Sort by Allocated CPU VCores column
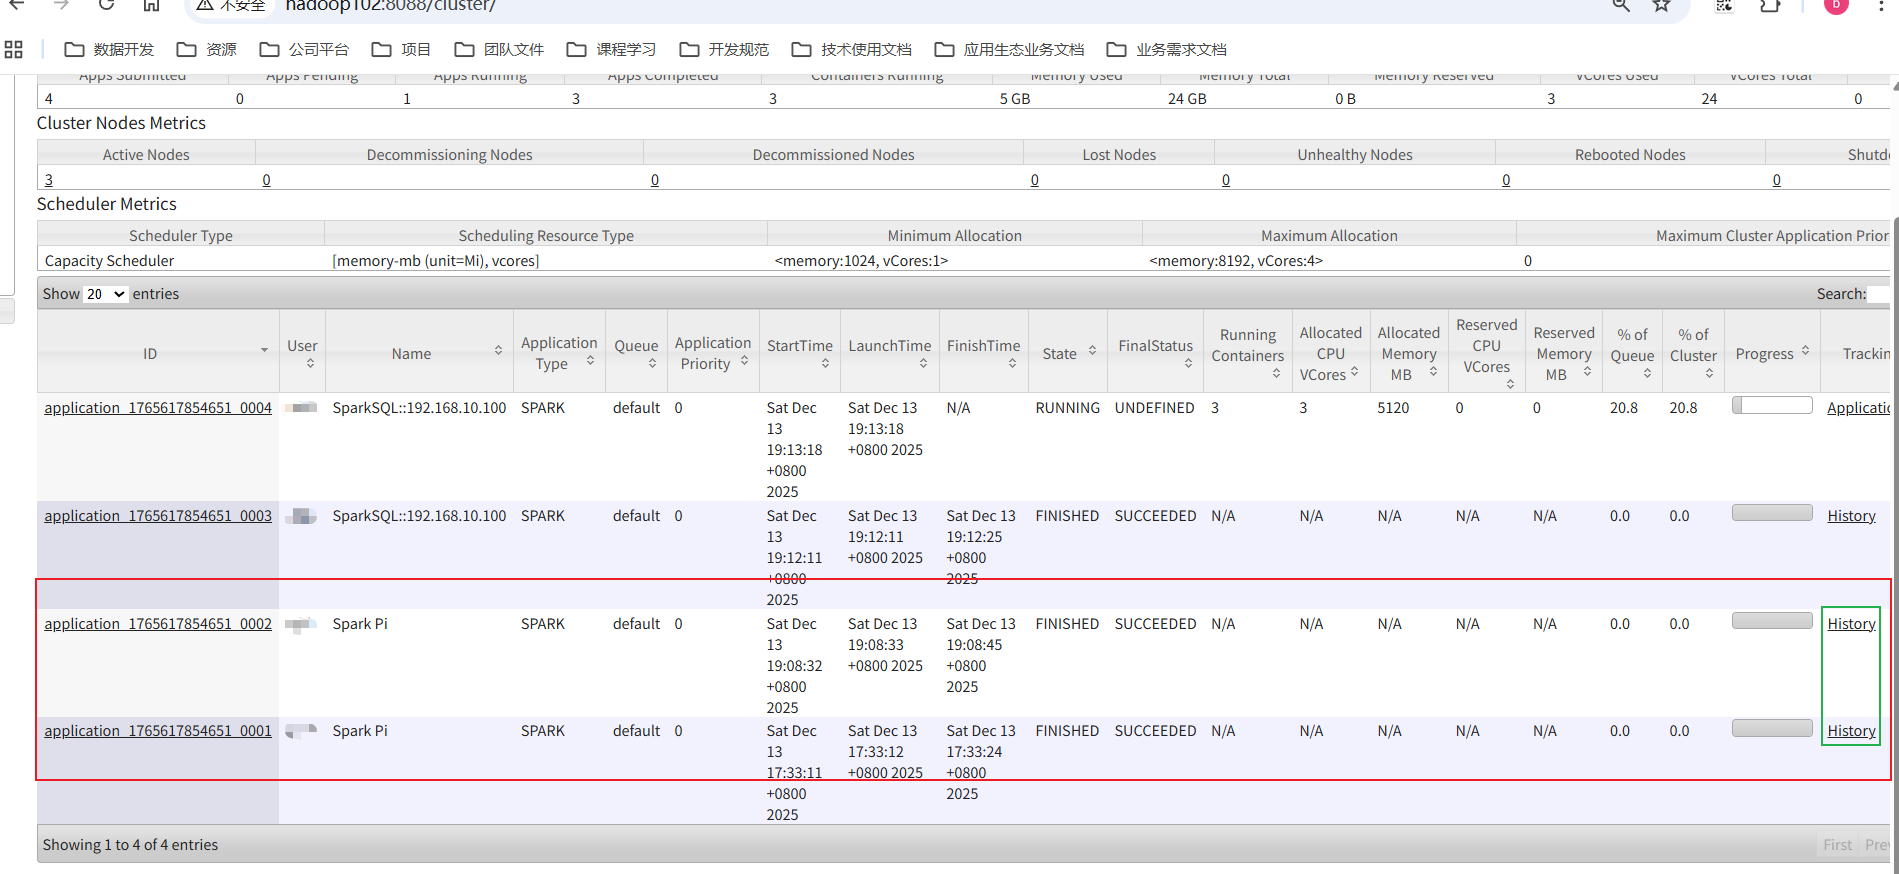1899x874 pixels. pyautogui.click(x=1331, y=351)
